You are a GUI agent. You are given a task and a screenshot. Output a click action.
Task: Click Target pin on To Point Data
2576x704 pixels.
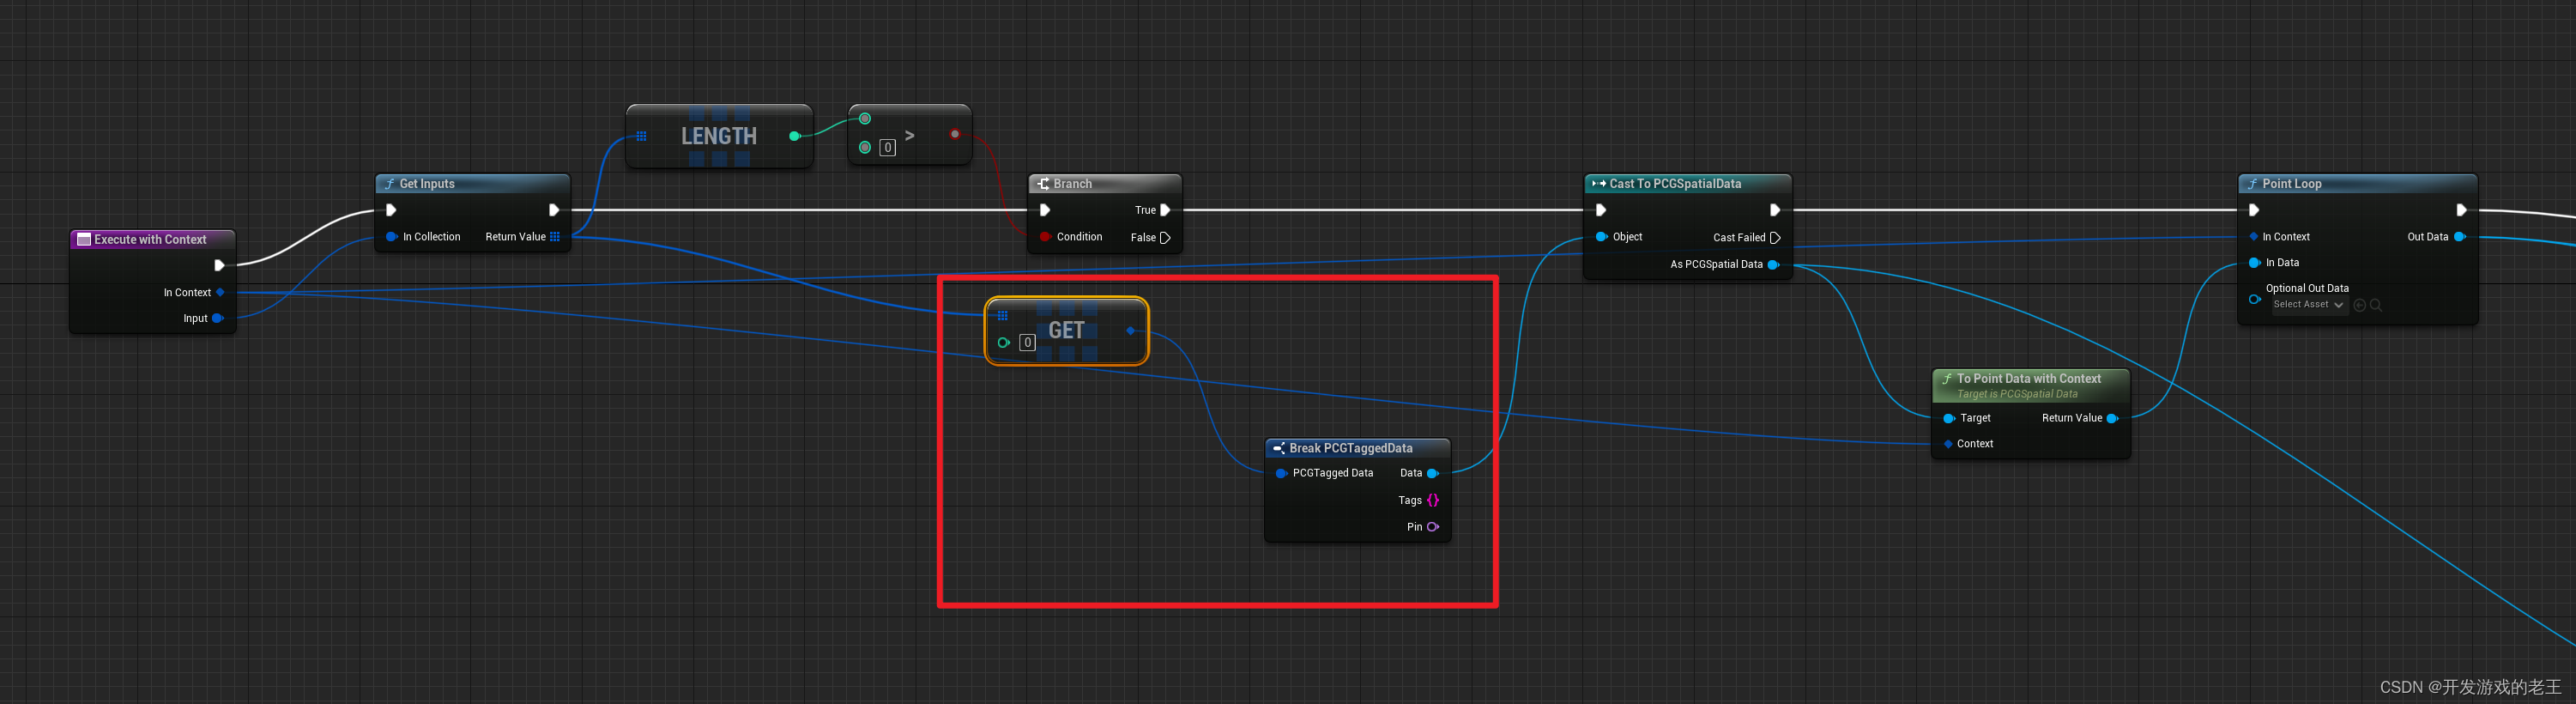tap(1949, 418)
